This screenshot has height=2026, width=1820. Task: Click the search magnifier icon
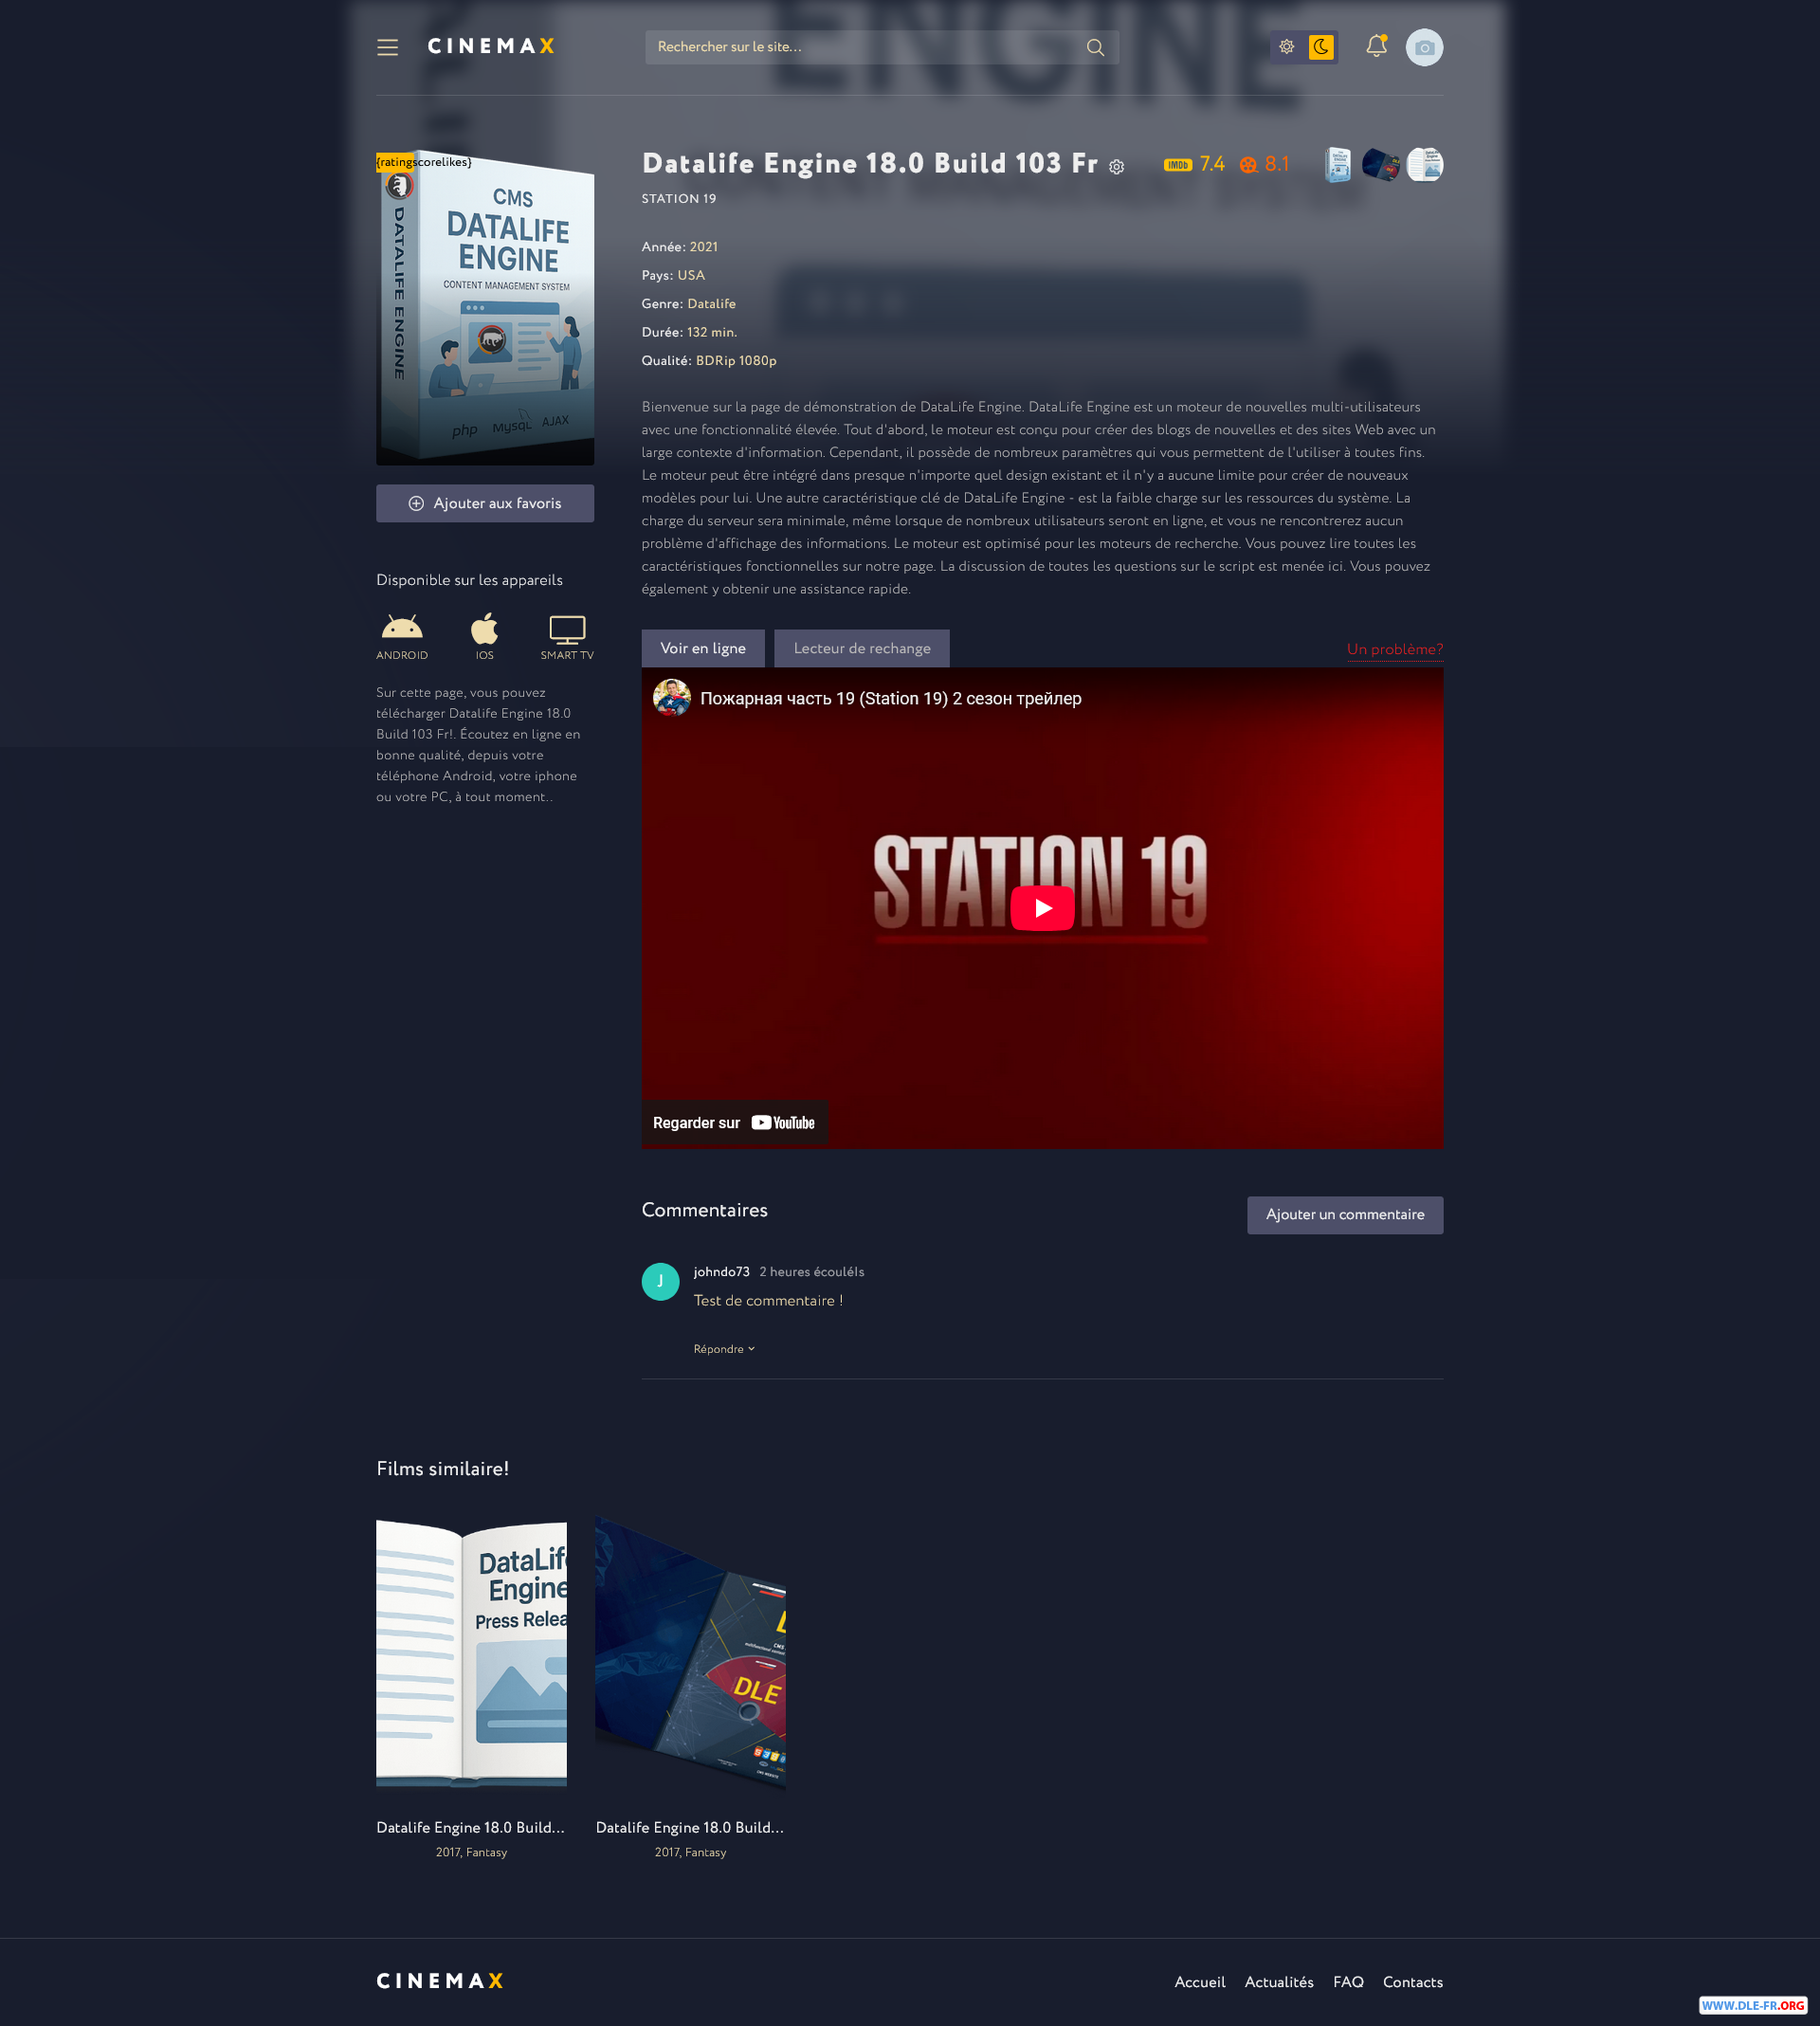click(x=1095, y=47)
